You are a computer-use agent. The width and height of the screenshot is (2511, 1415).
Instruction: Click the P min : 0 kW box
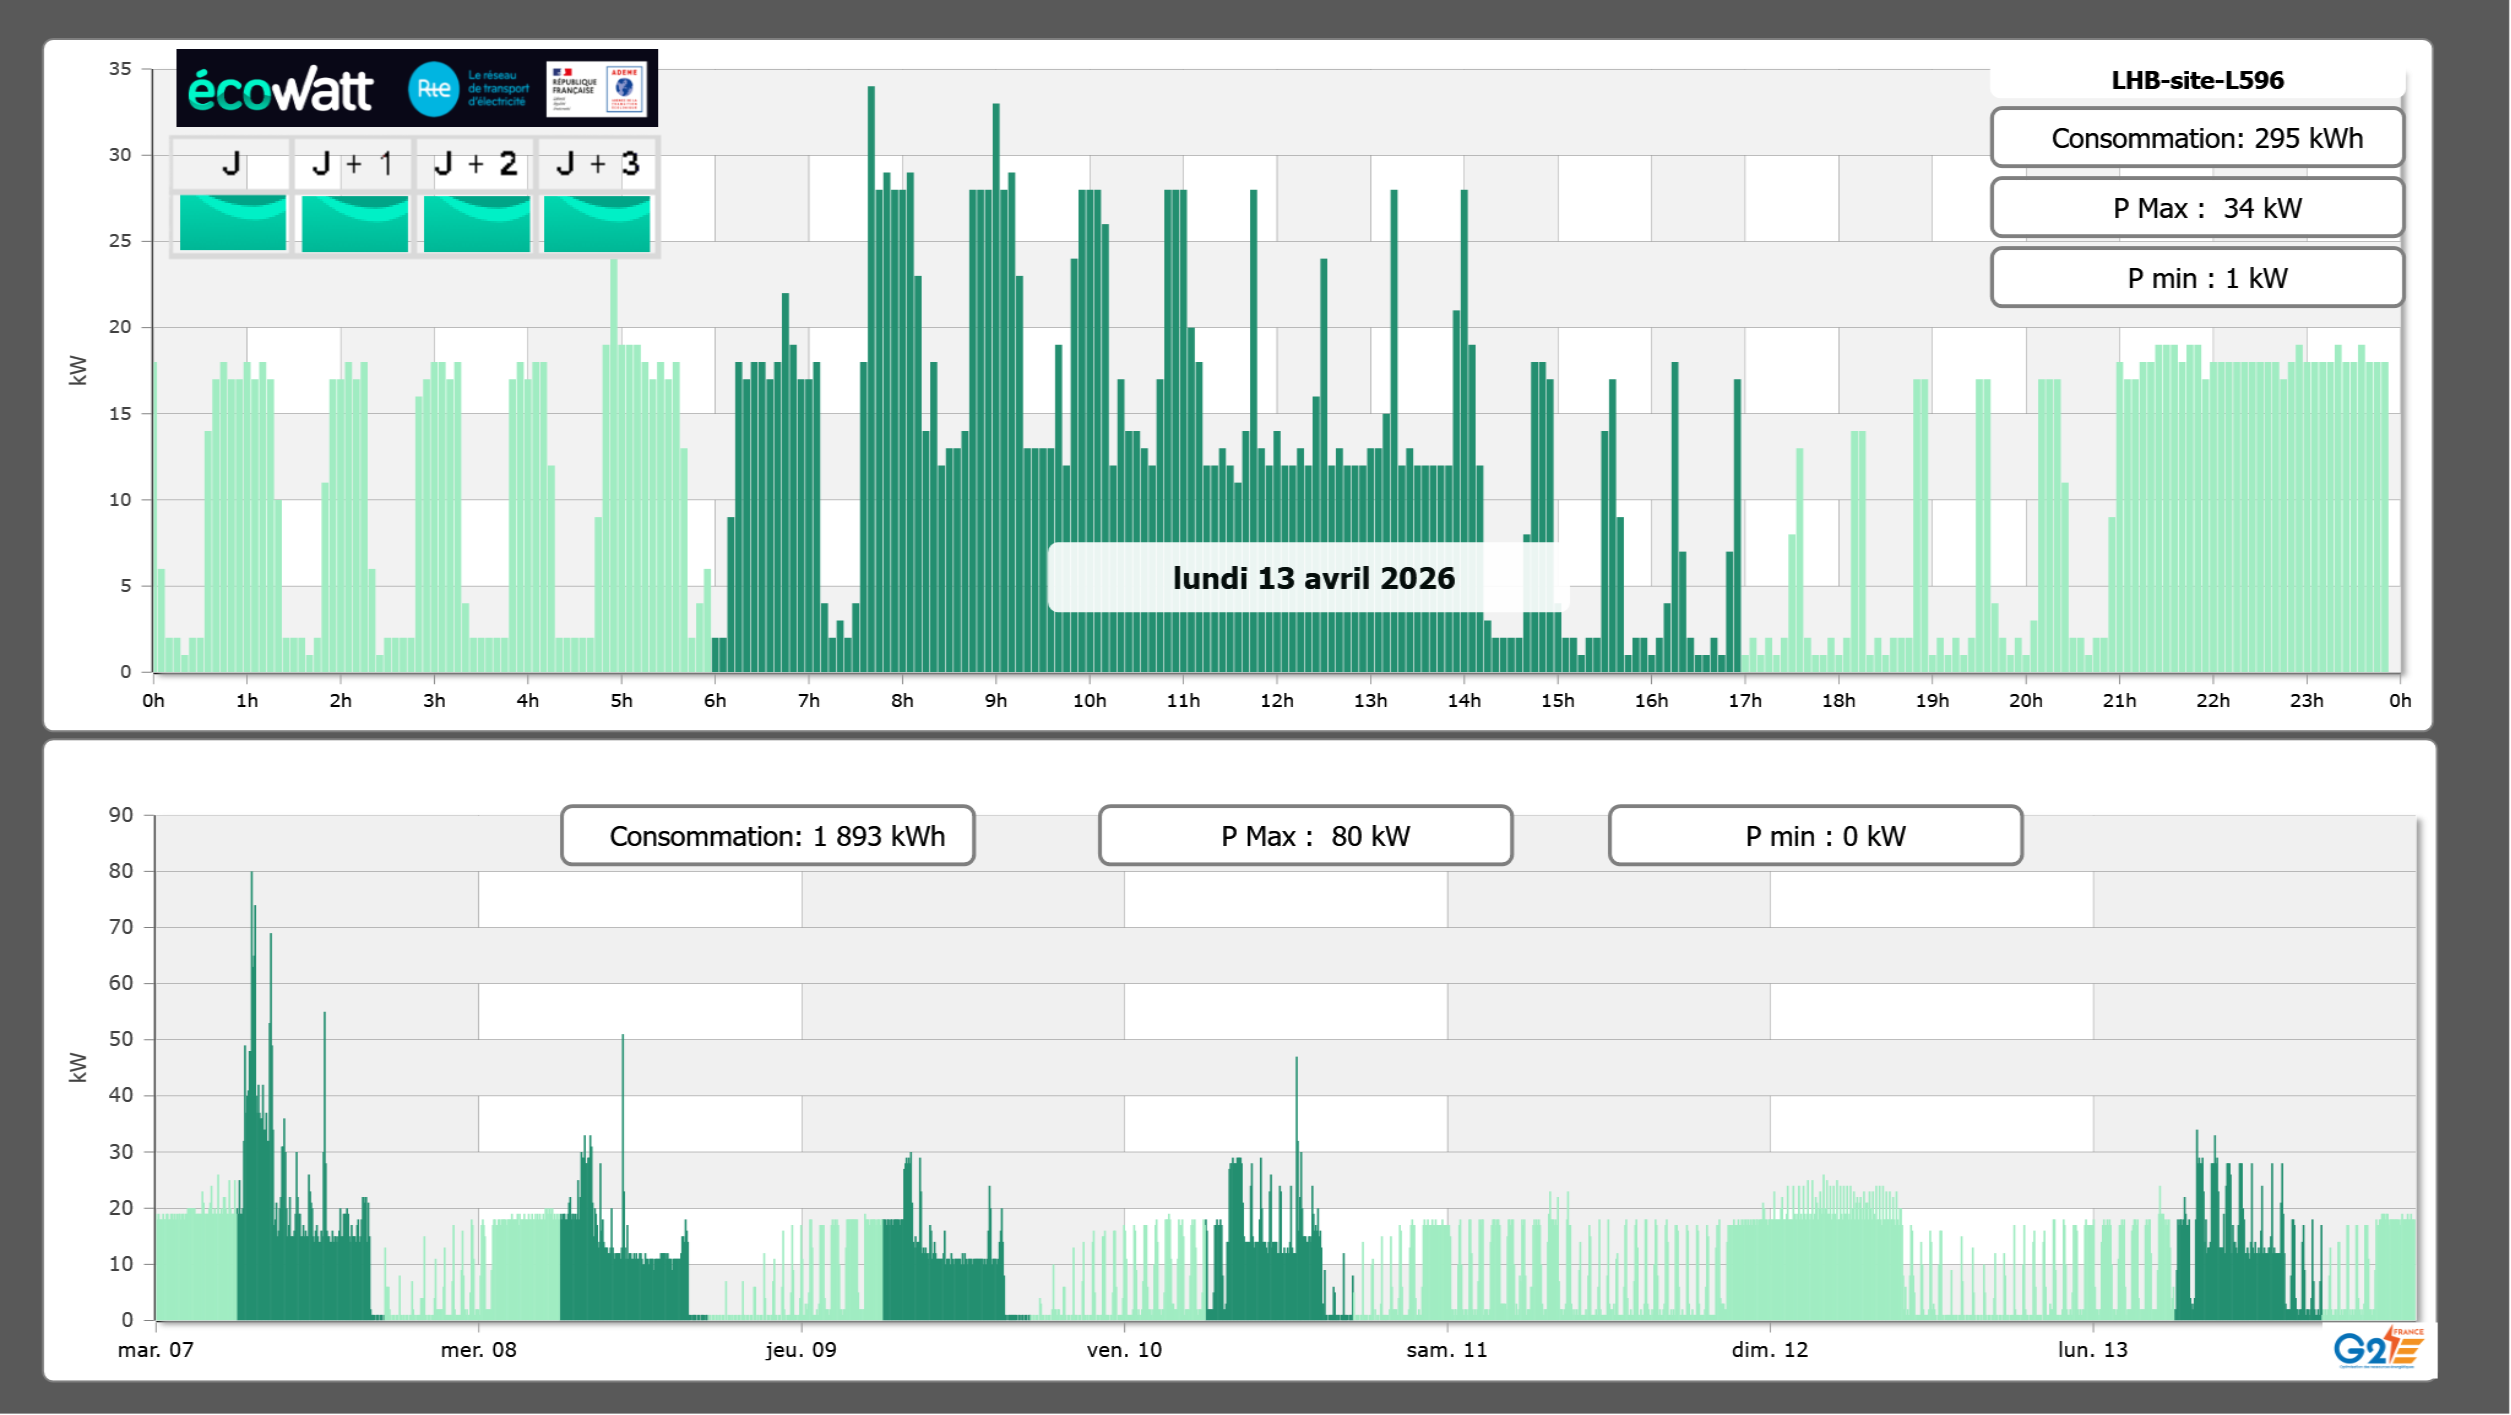(x=1815, y=836)
